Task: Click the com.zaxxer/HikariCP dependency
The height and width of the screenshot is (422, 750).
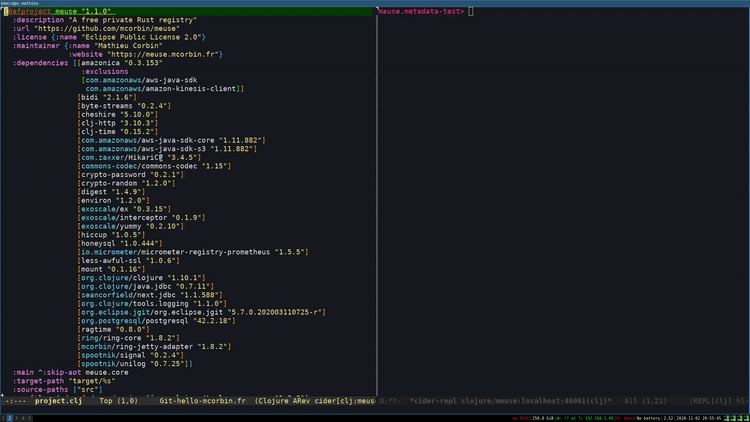Action: coord(139,158)
